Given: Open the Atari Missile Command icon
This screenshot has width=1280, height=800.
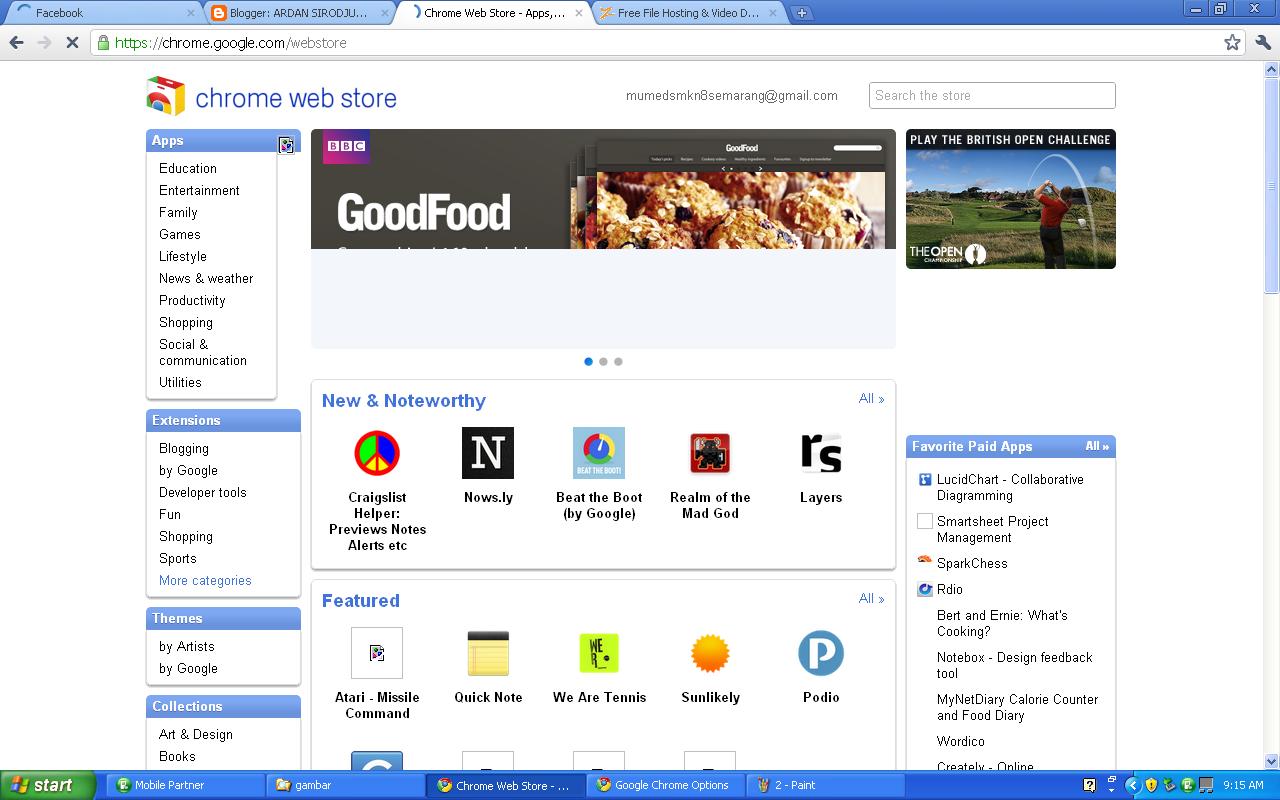Looking at the screenshot, I should click(x=377, y=653).
